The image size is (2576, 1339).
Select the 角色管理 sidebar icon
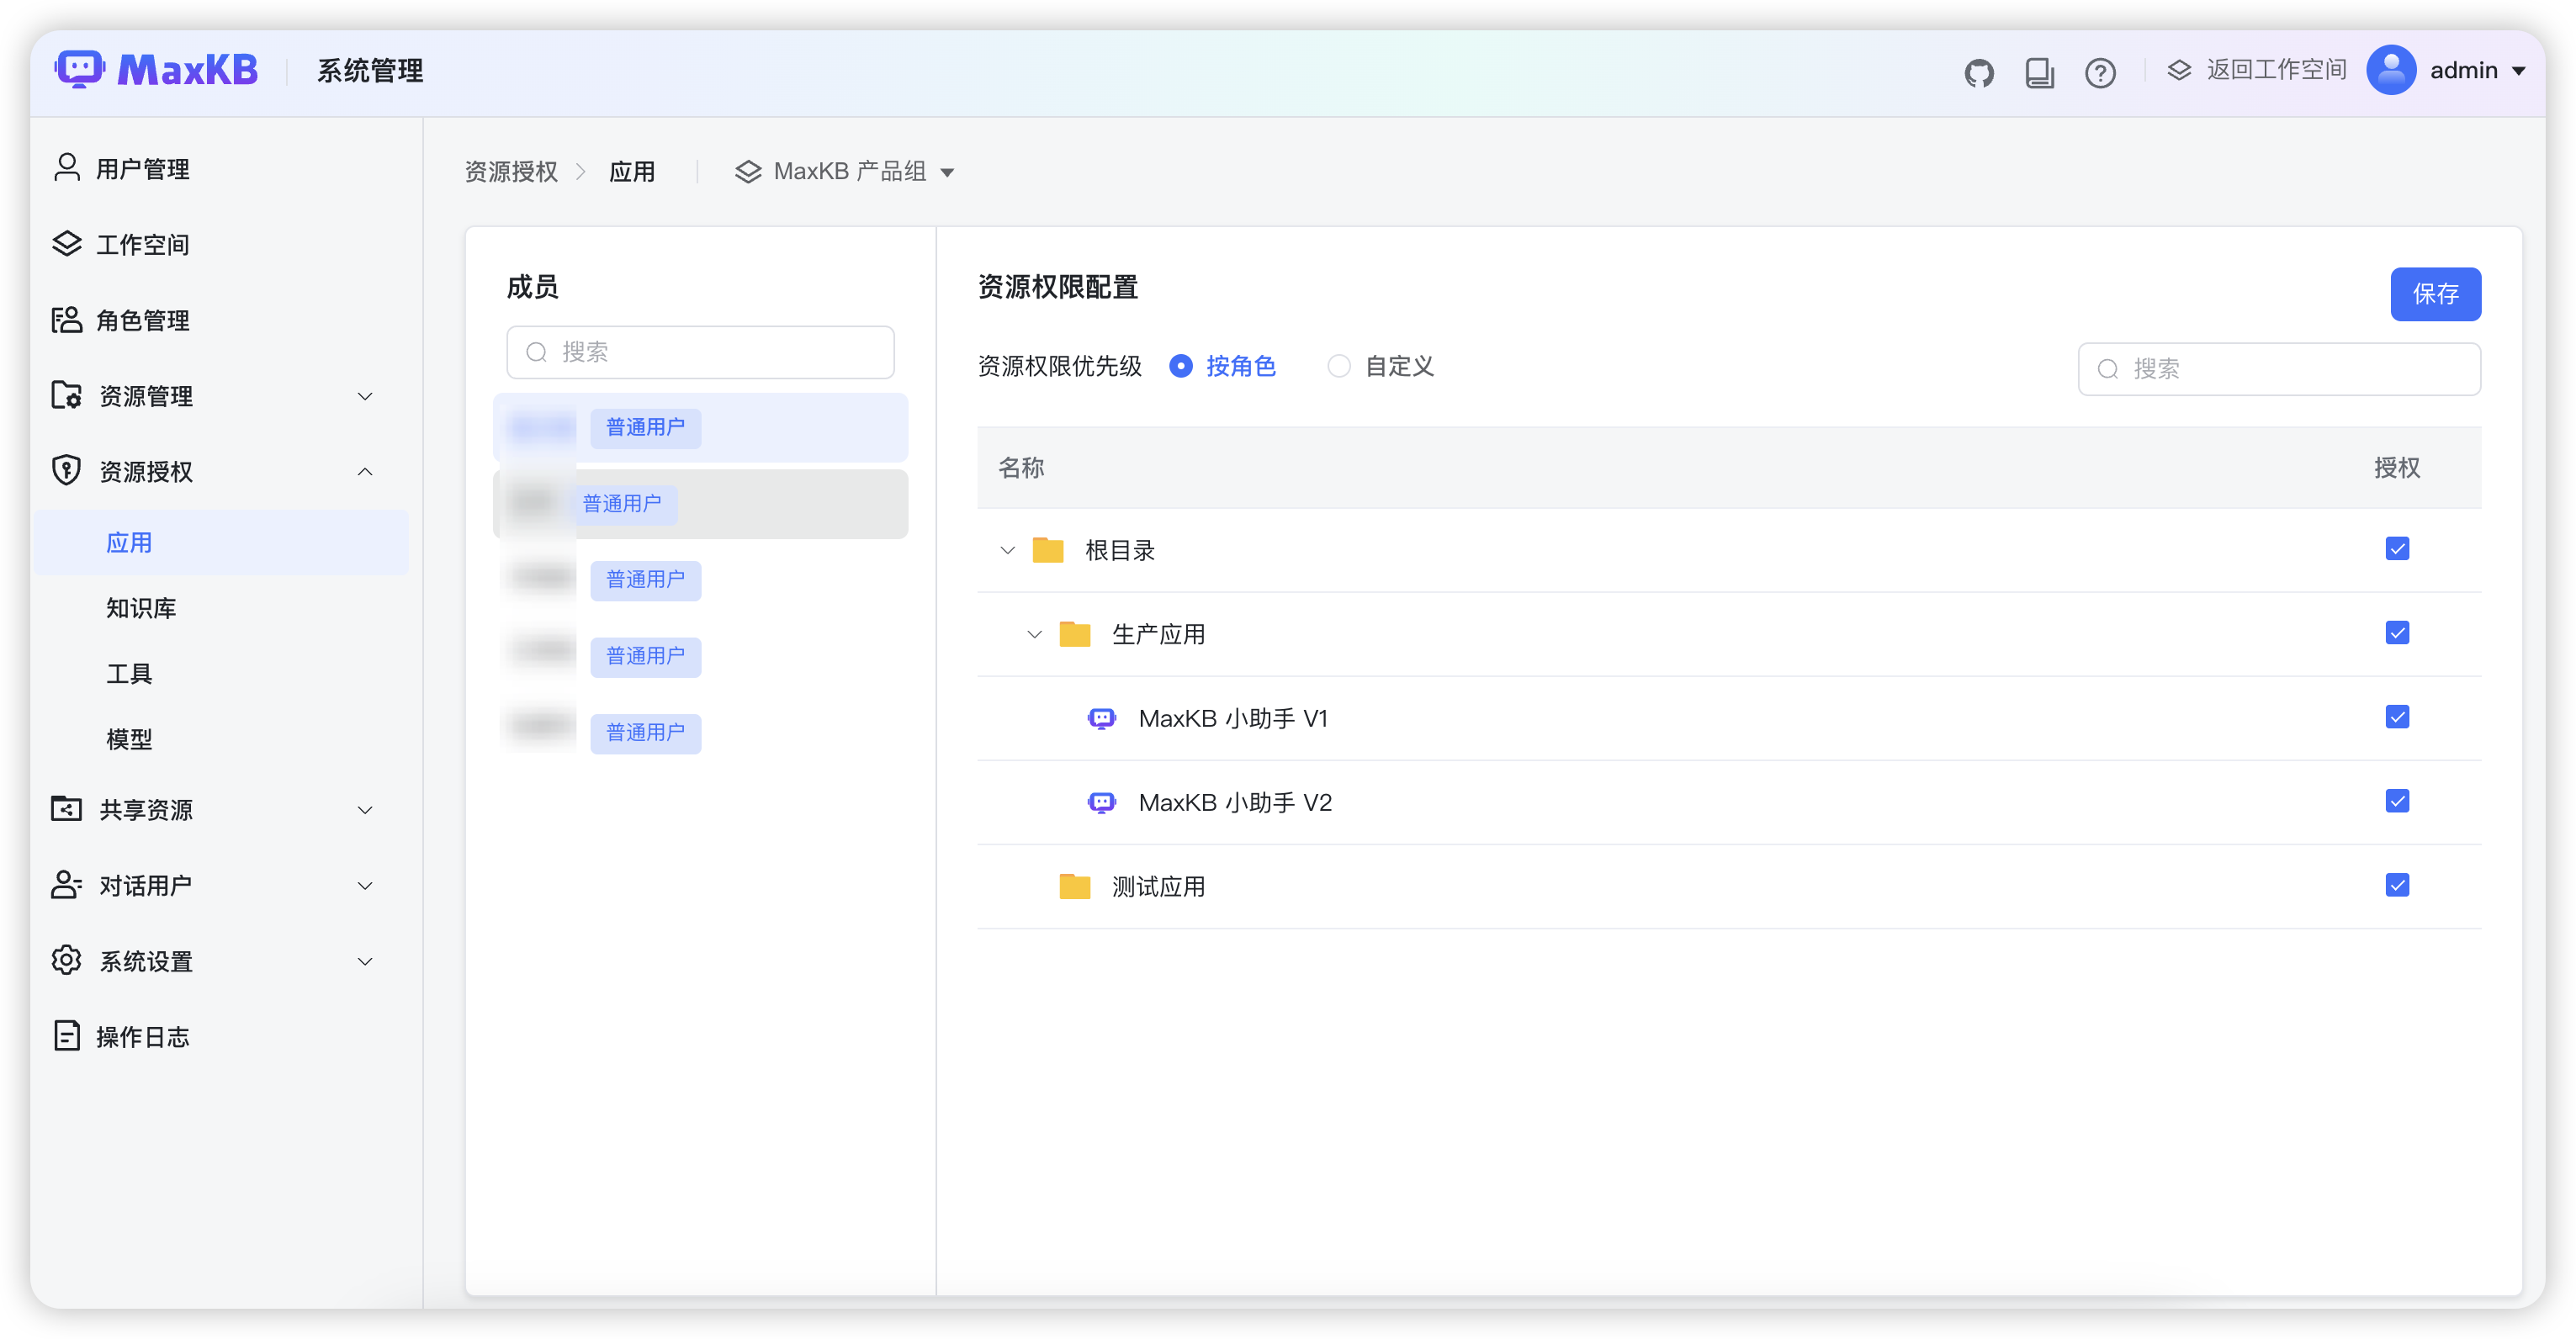66,320
